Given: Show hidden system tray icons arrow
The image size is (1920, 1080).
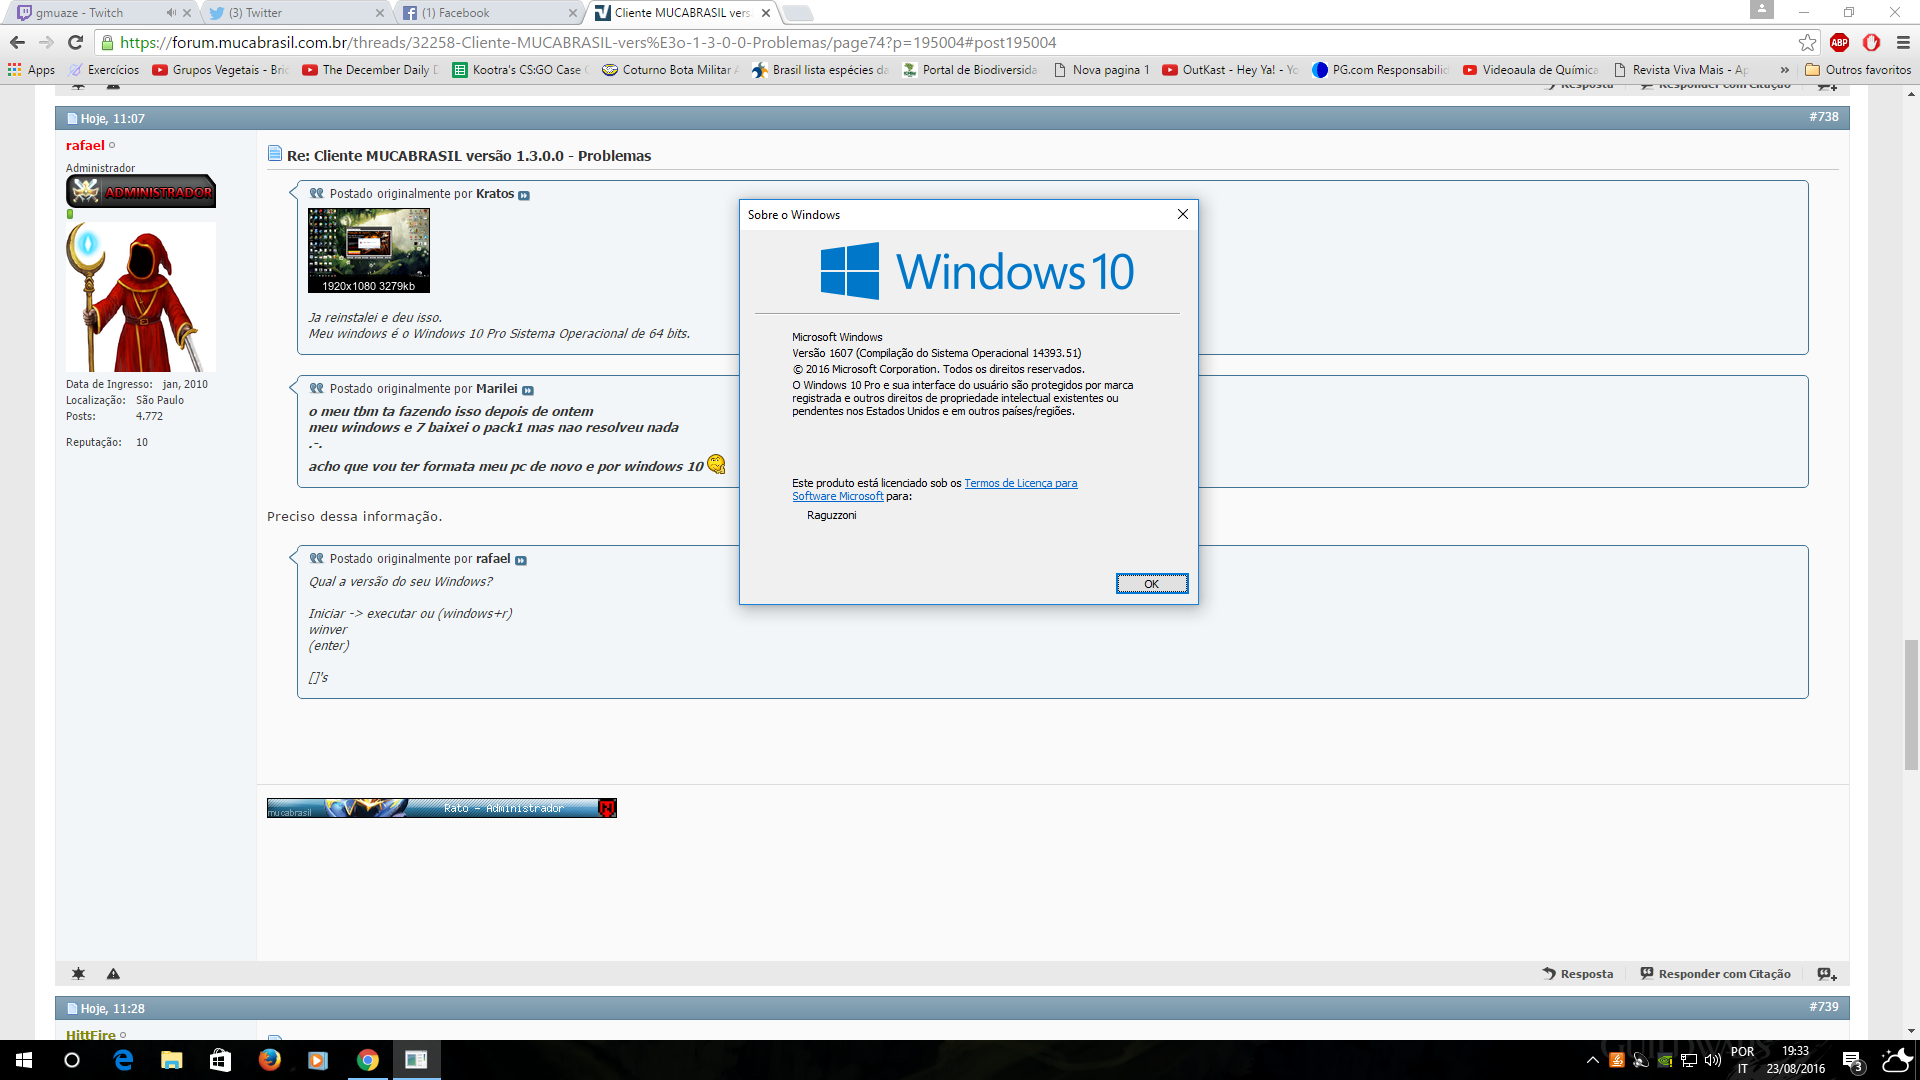Looking at the screenshot, I should point(1592,1060).
